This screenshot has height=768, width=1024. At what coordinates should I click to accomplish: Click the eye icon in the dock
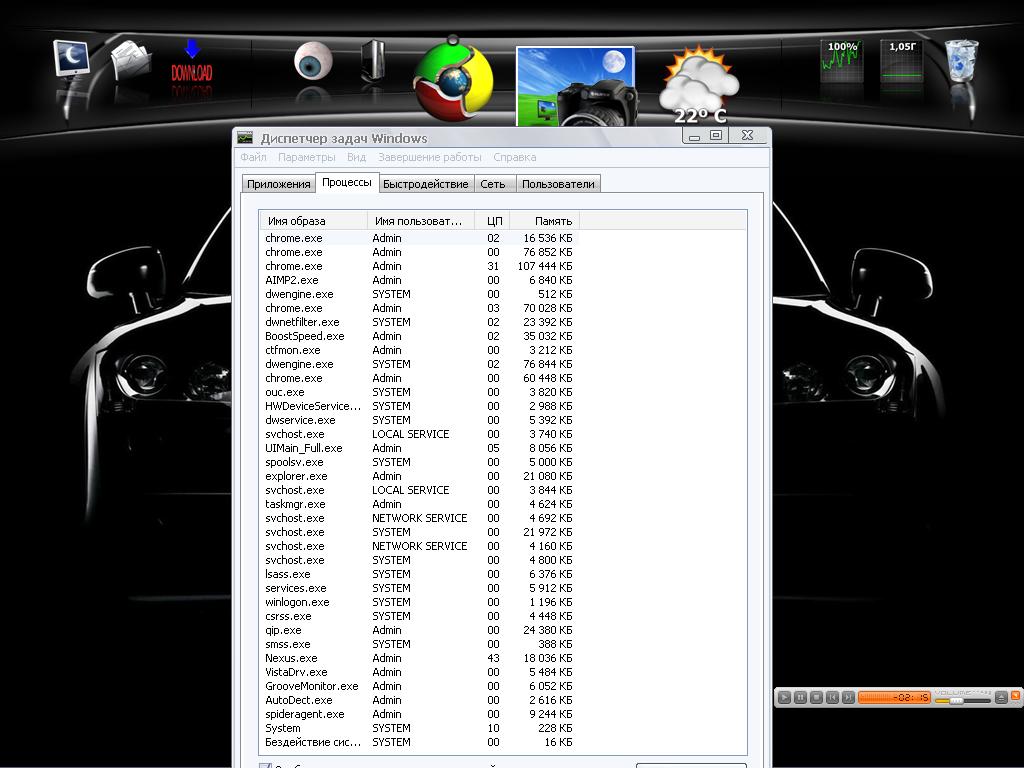point(311,62)
